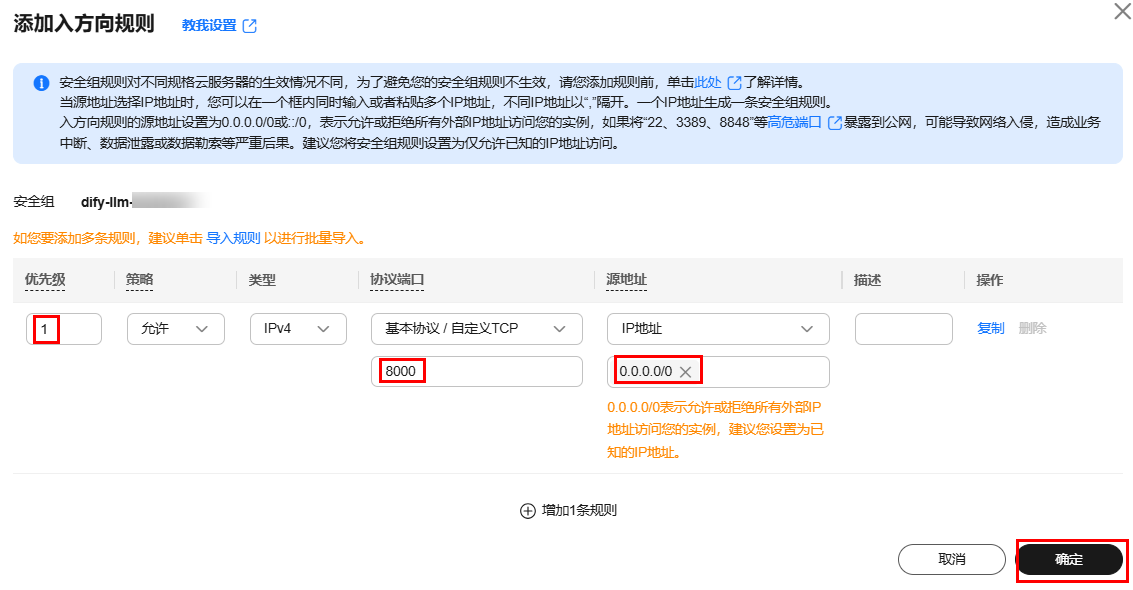Click the blue info icon in the notice
This screenshot has width=1133, height=590.
pyautogui.click(x=41, y=83)
